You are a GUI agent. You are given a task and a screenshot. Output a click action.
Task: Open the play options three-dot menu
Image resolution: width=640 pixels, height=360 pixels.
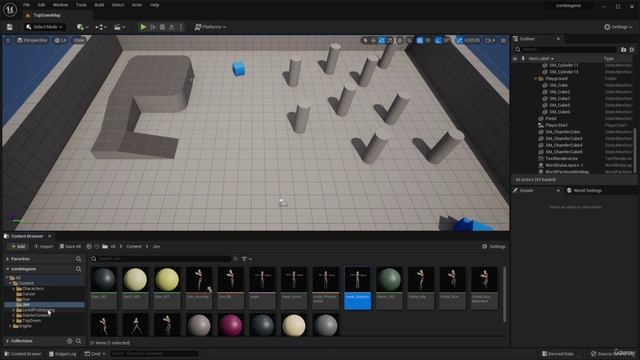point(181,27)
